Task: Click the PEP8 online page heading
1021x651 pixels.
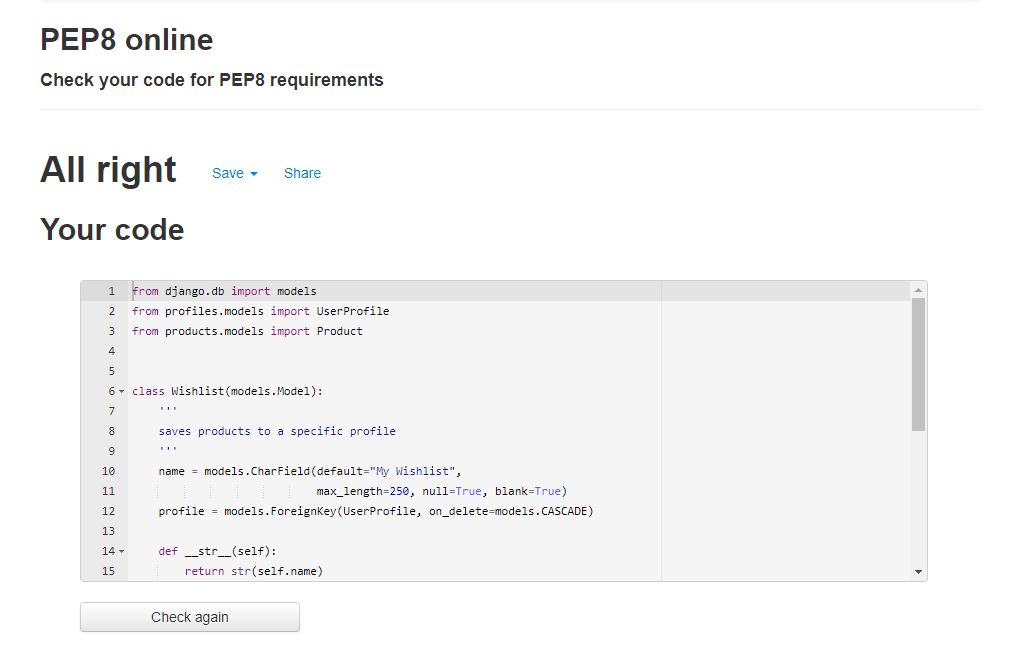Action: (x=126, y=40)
